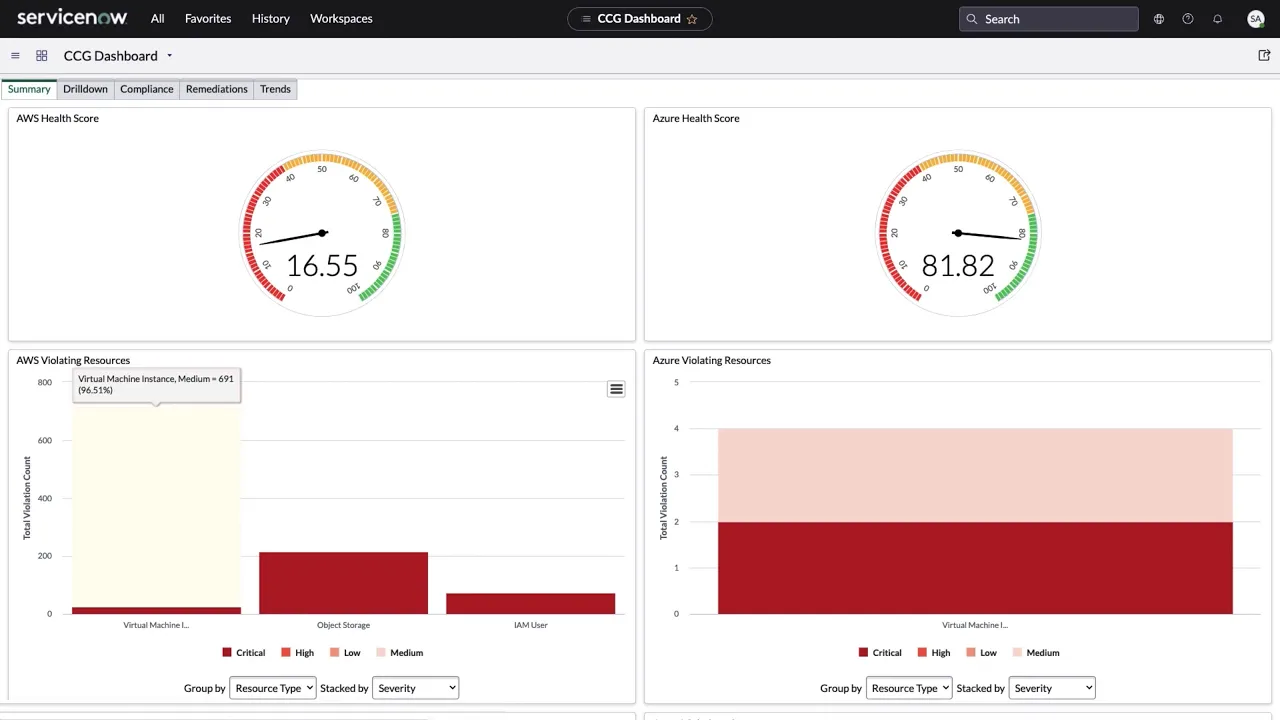Open the SA user avatar menu
Screen dimensions: 1280x720
point(1256,19)
